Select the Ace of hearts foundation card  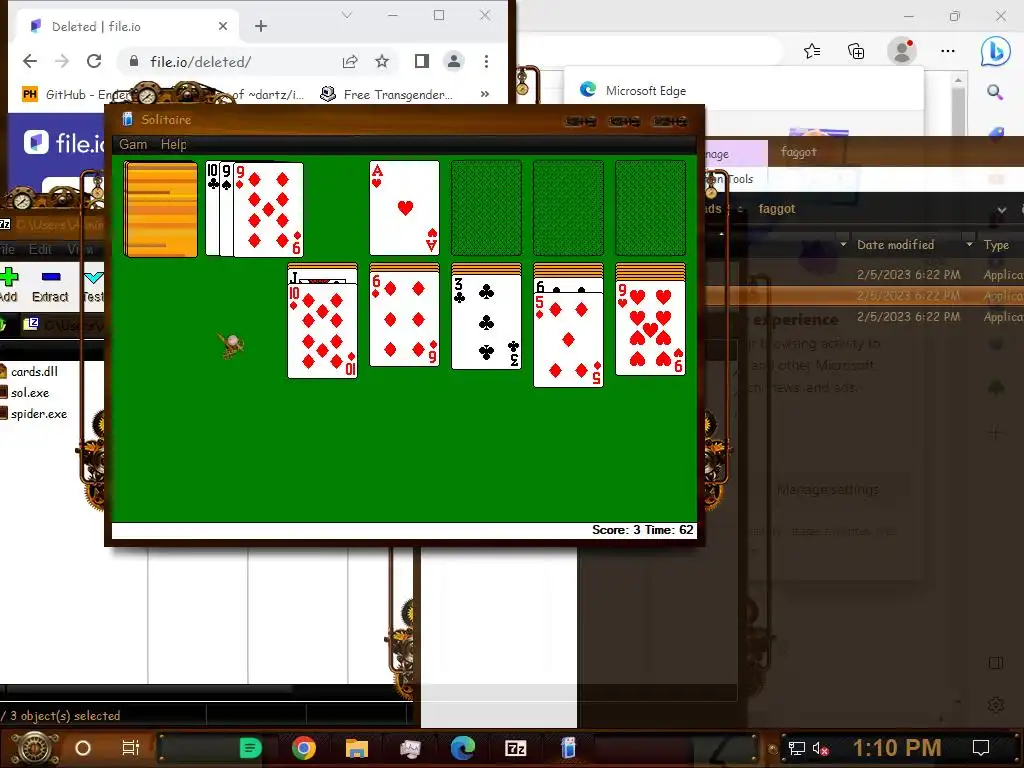tap(405, 208)
